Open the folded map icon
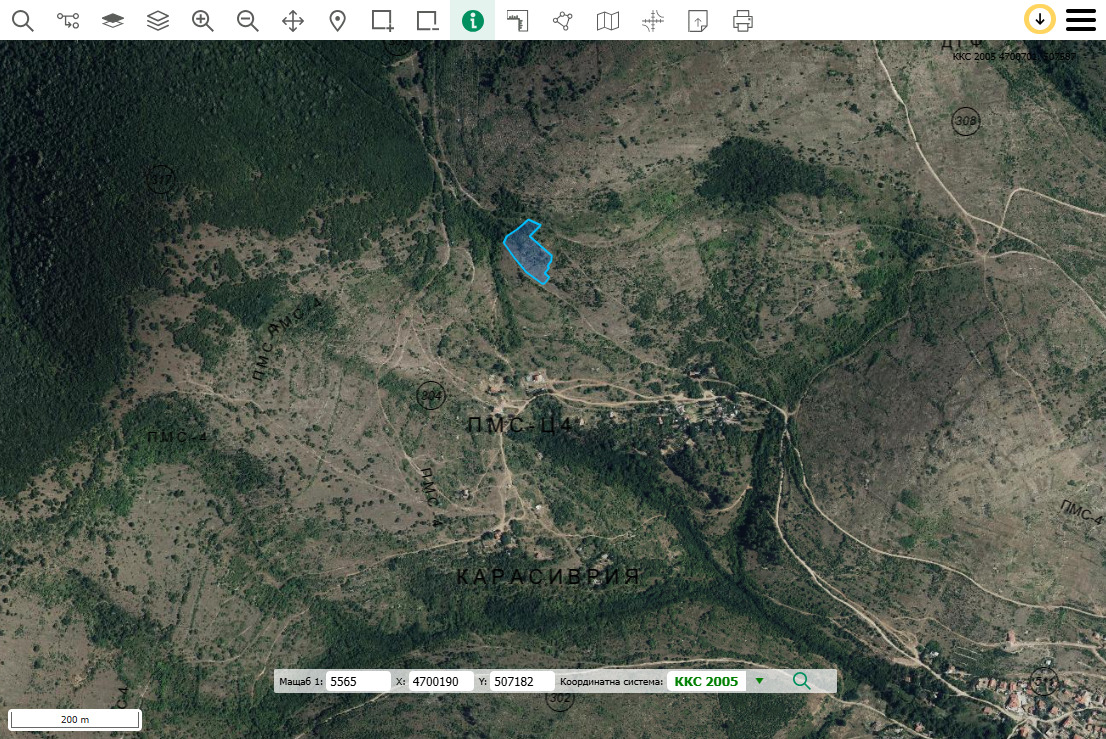The width and height of the screenshot is (1106, 739). [608, 20]
